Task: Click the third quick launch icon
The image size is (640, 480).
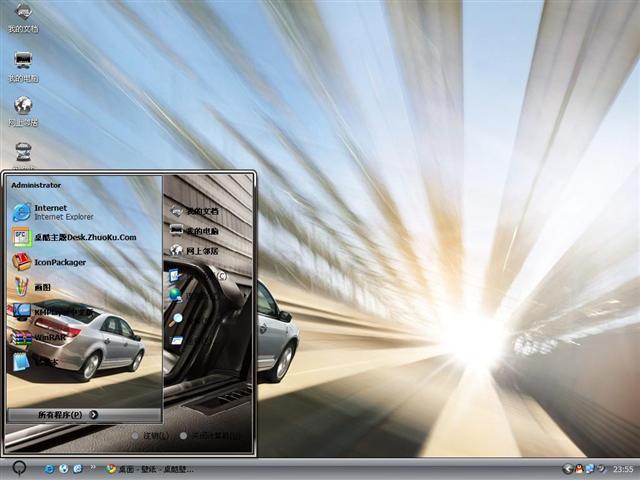Action: [x=78, y=469]
